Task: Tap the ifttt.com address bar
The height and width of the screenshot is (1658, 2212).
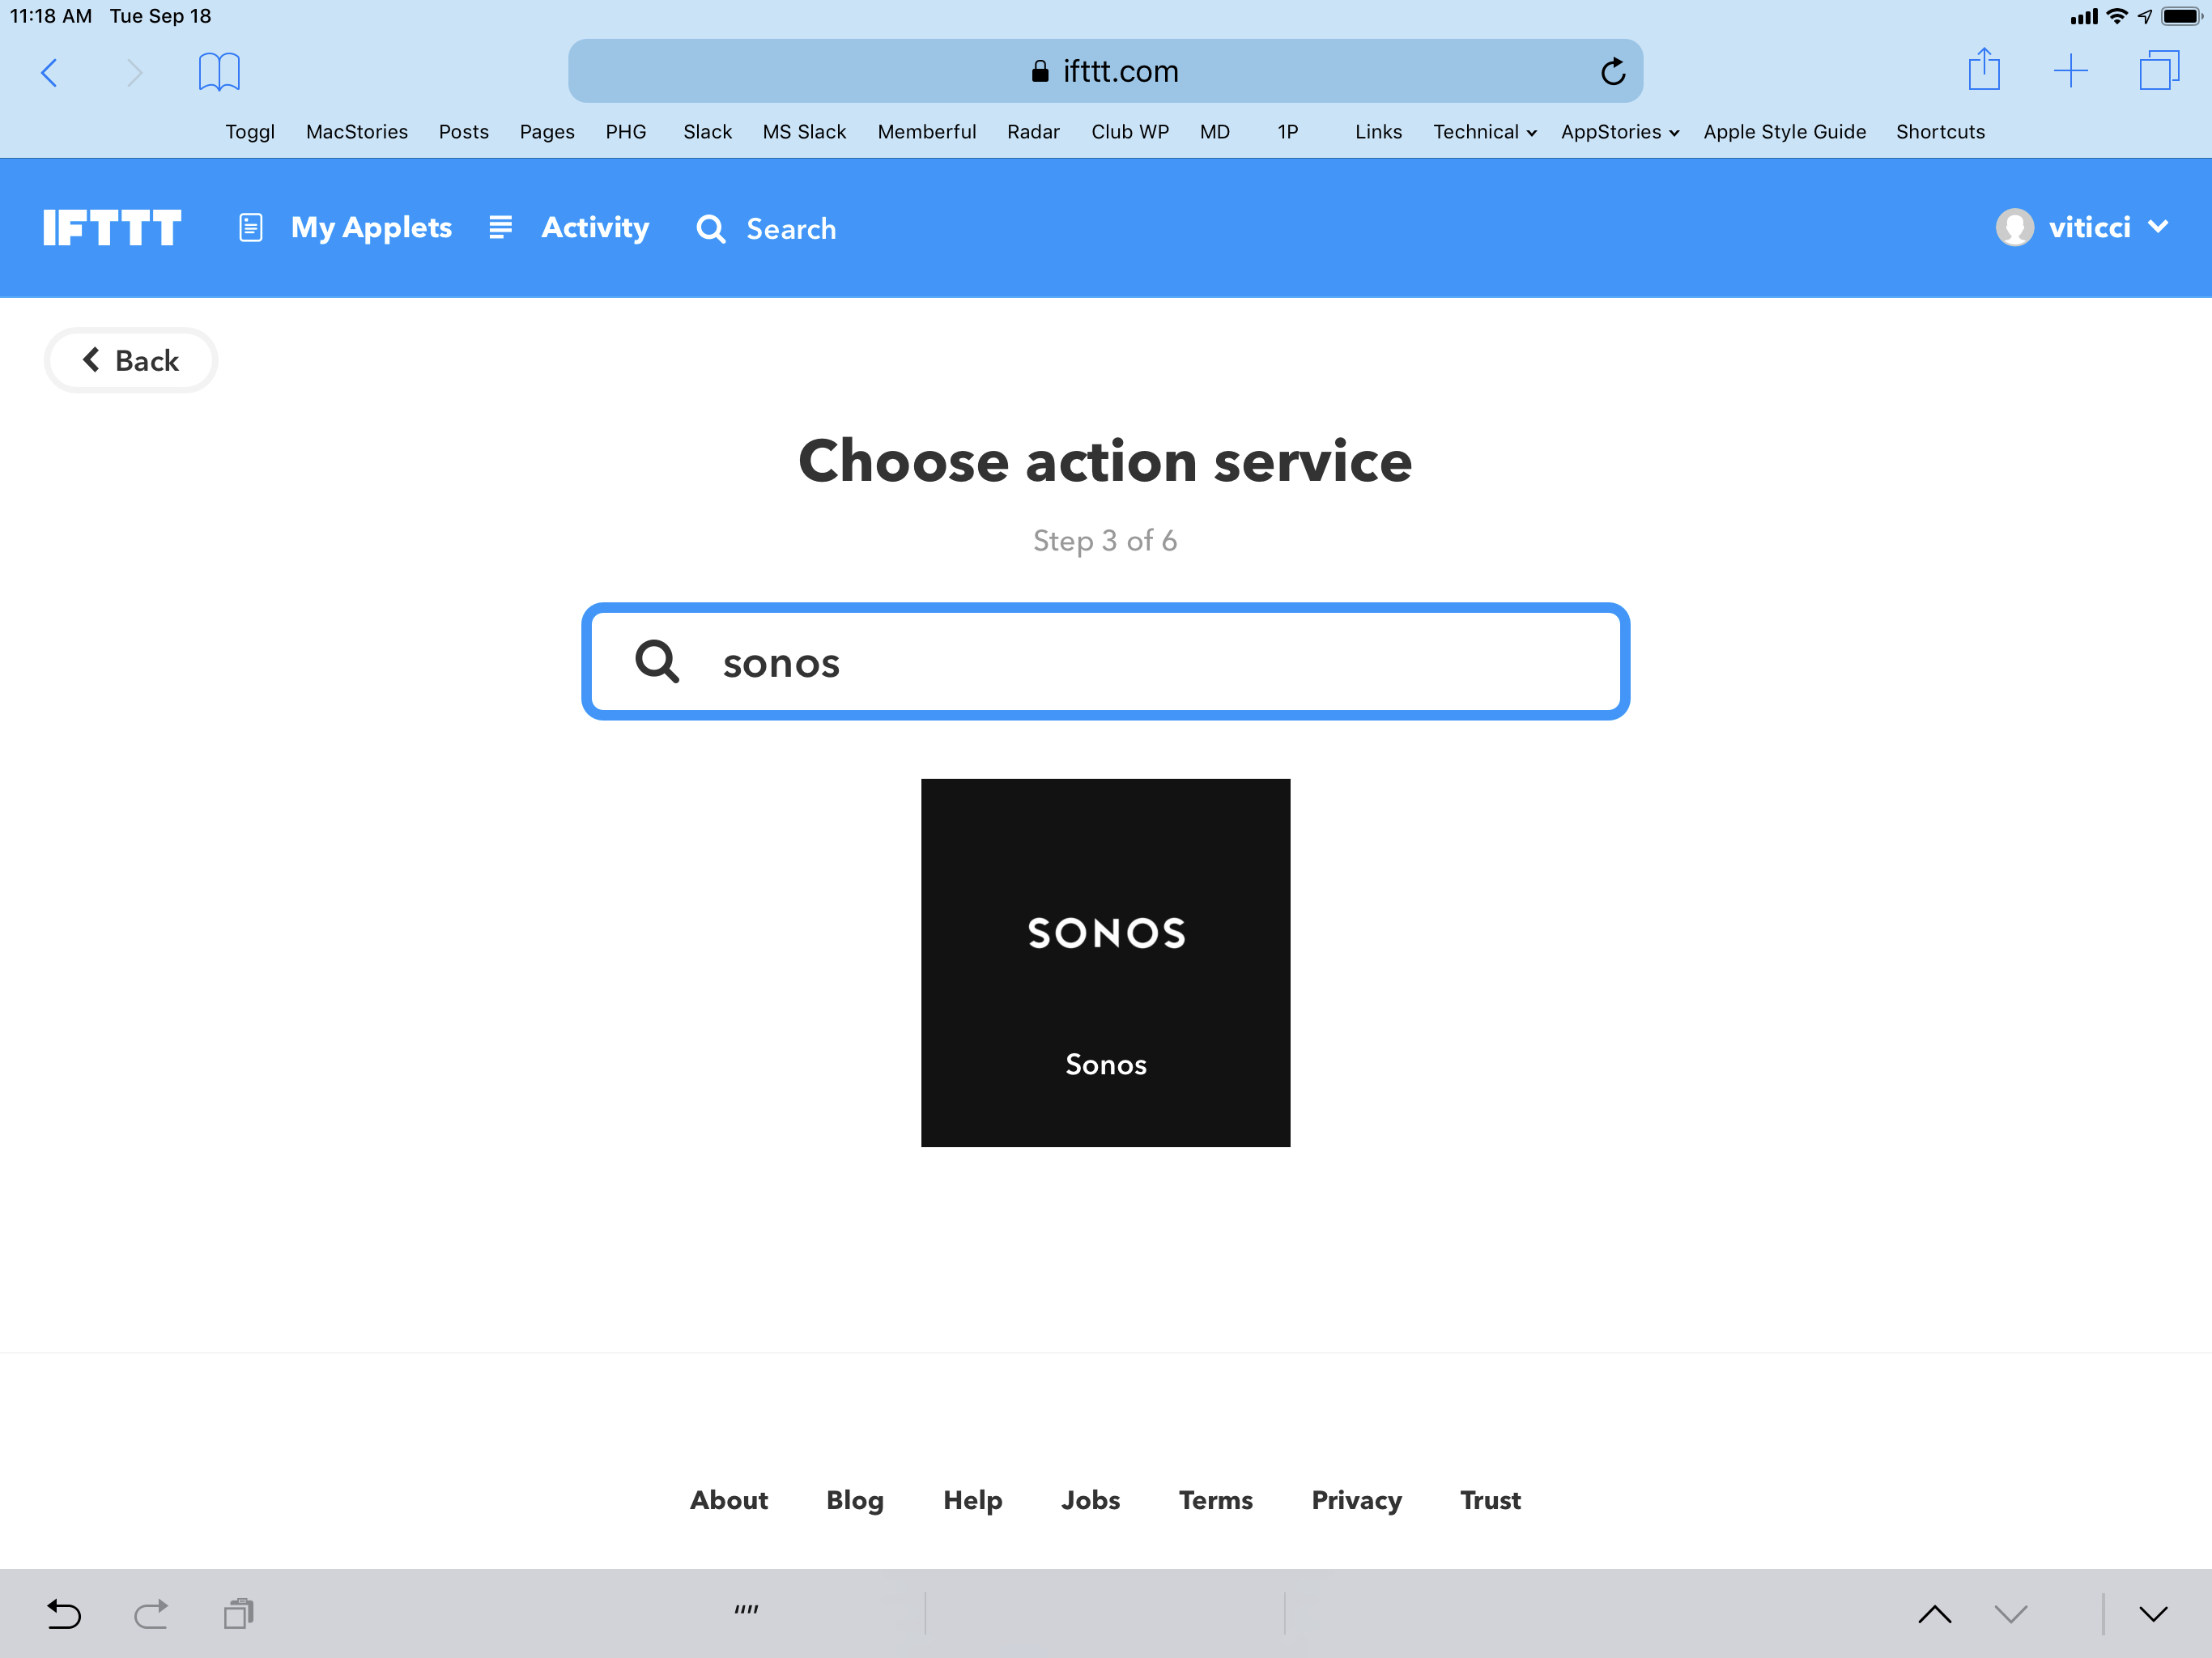Action: (1105, 71)
